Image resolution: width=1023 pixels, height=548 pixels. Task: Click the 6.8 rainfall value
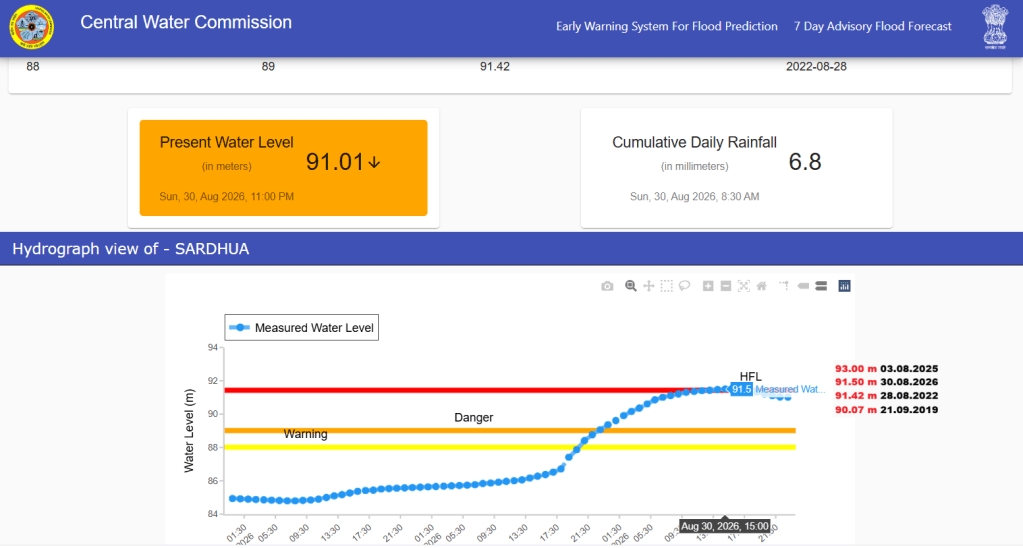(805, 162)
